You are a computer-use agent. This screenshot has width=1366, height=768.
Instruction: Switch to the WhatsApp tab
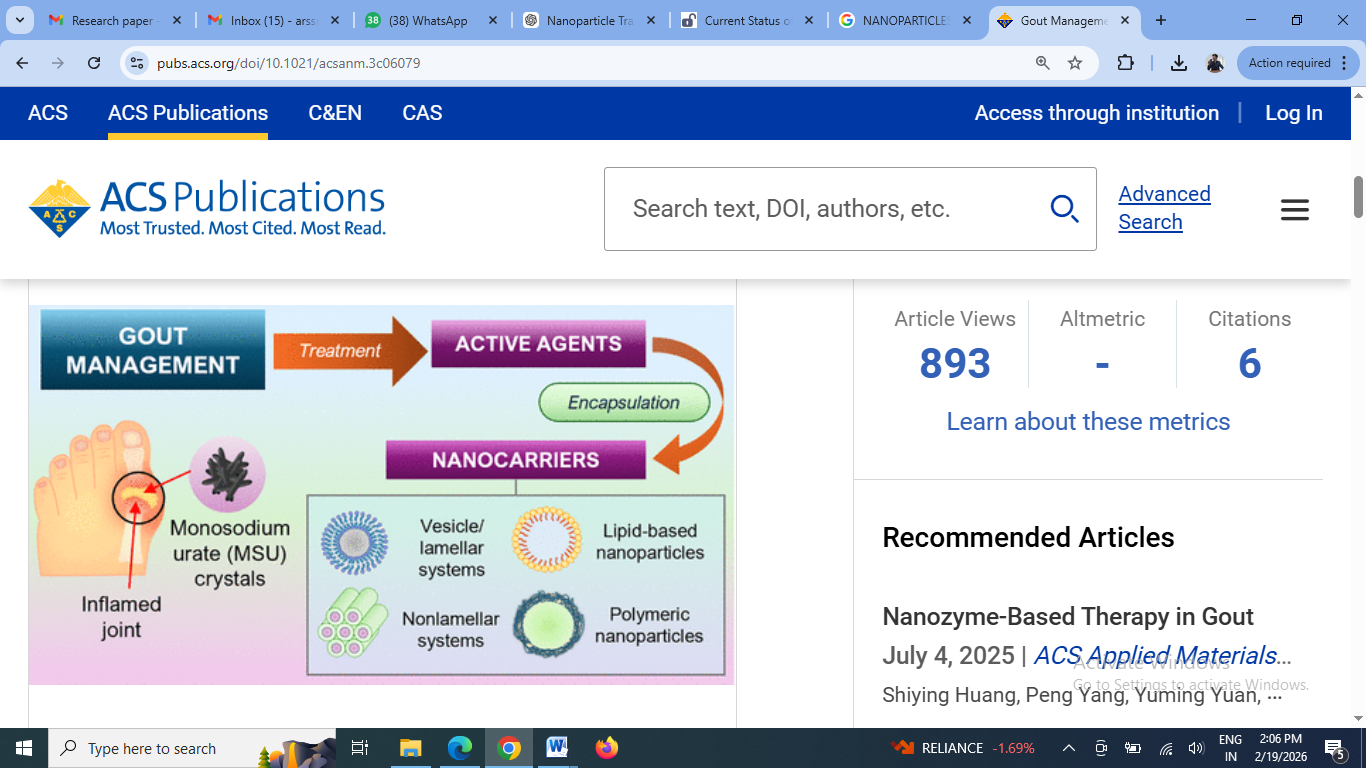coord(420,20)
